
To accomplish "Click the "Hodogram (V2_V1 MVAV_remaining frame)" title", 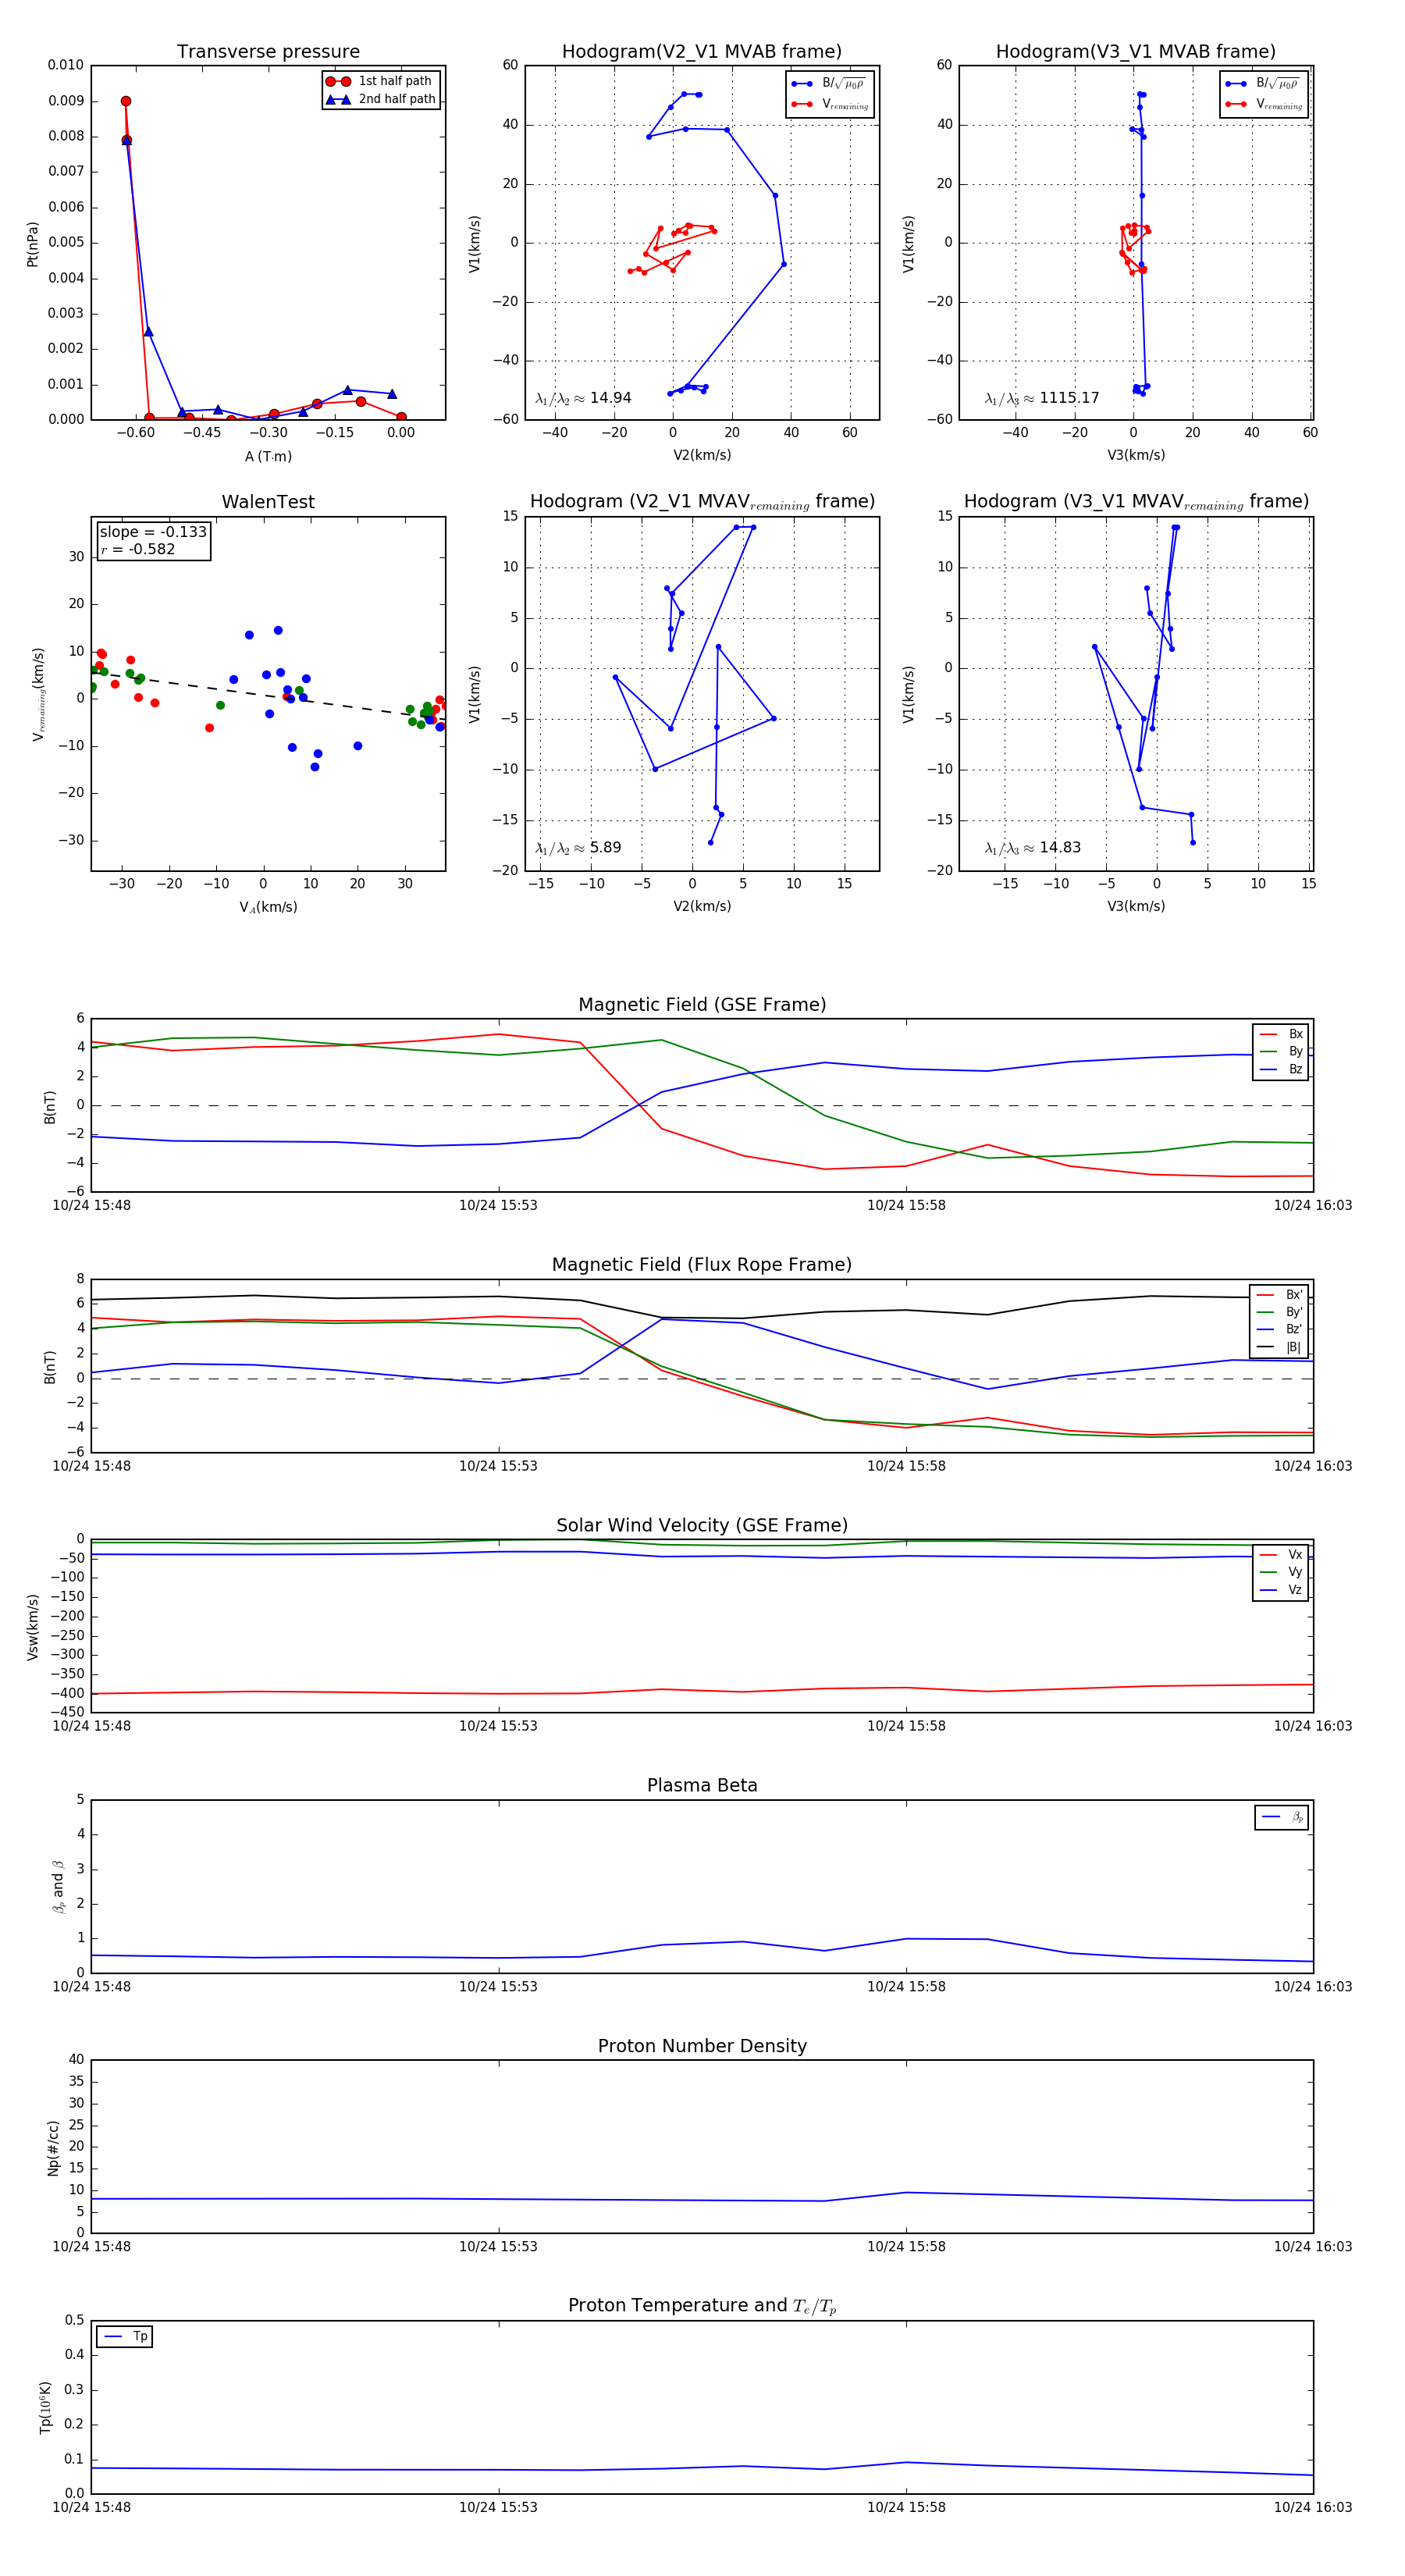I will [x=702, y=502].
